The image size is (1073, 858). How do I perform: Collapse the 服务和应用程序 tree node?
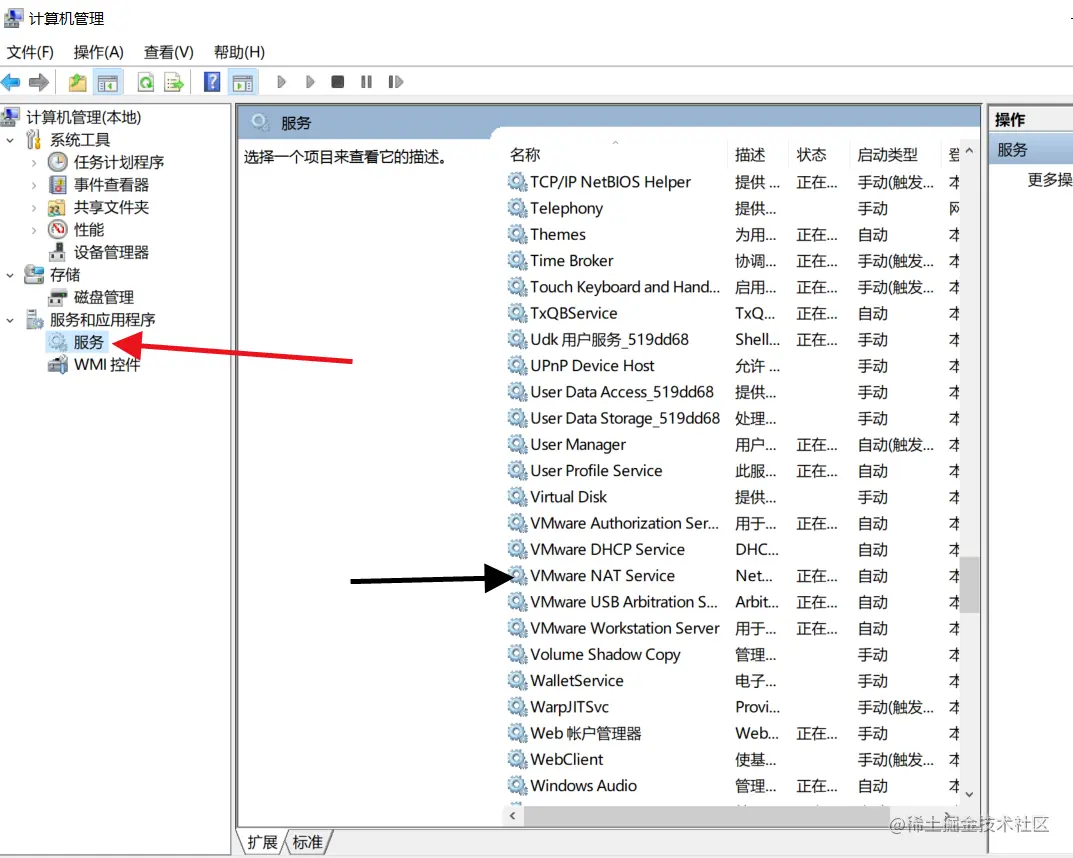tap(10, 320)
